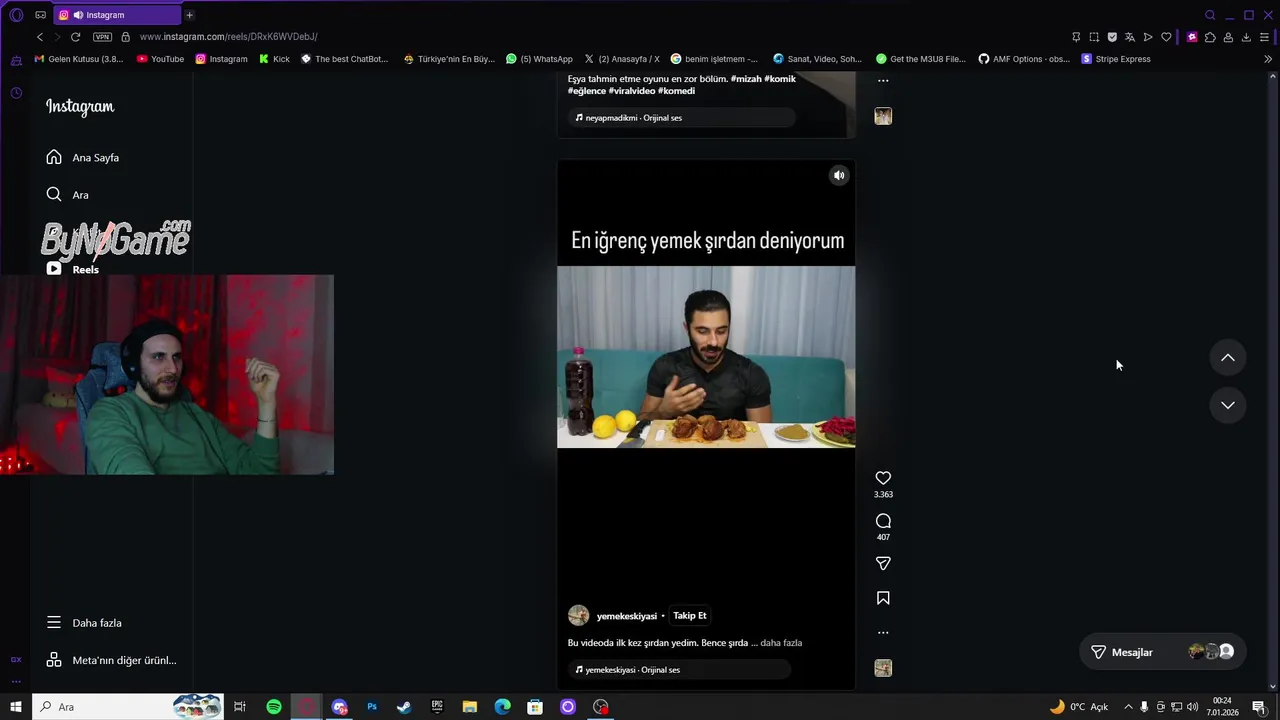Go to Ana Sayfa in Instagram sidebar
This screenshot has height=720, width=1280.
[83, 158]
